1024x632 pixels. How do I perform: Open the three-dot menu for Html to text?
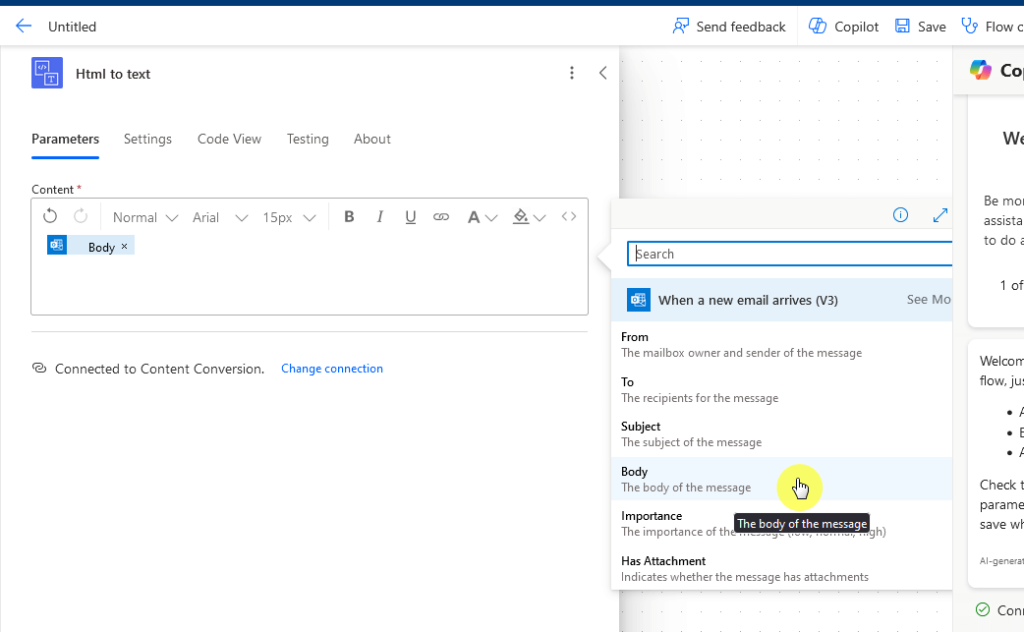[571, 73]
